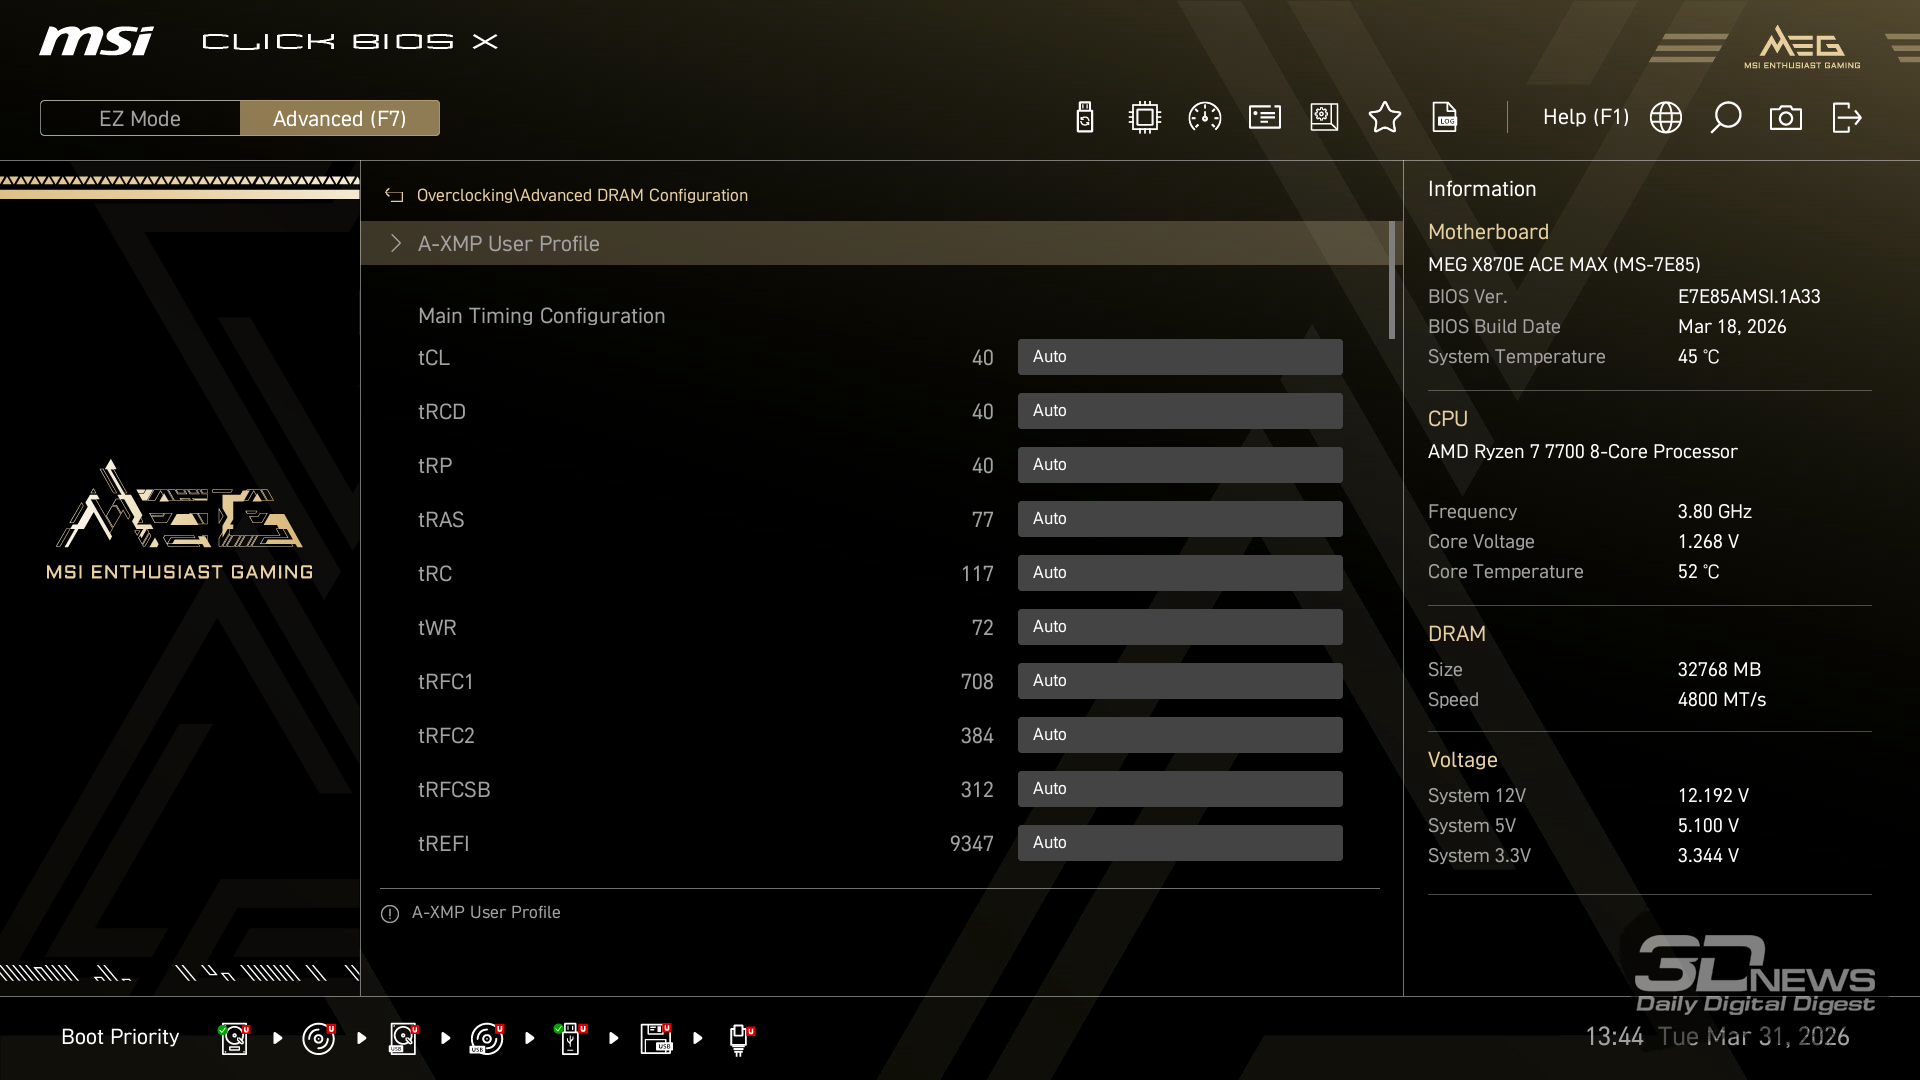Viewport: 1920px width, 1080px height.
Task: Select the USB key boot device icon
Action: [x=570, y=1038]
